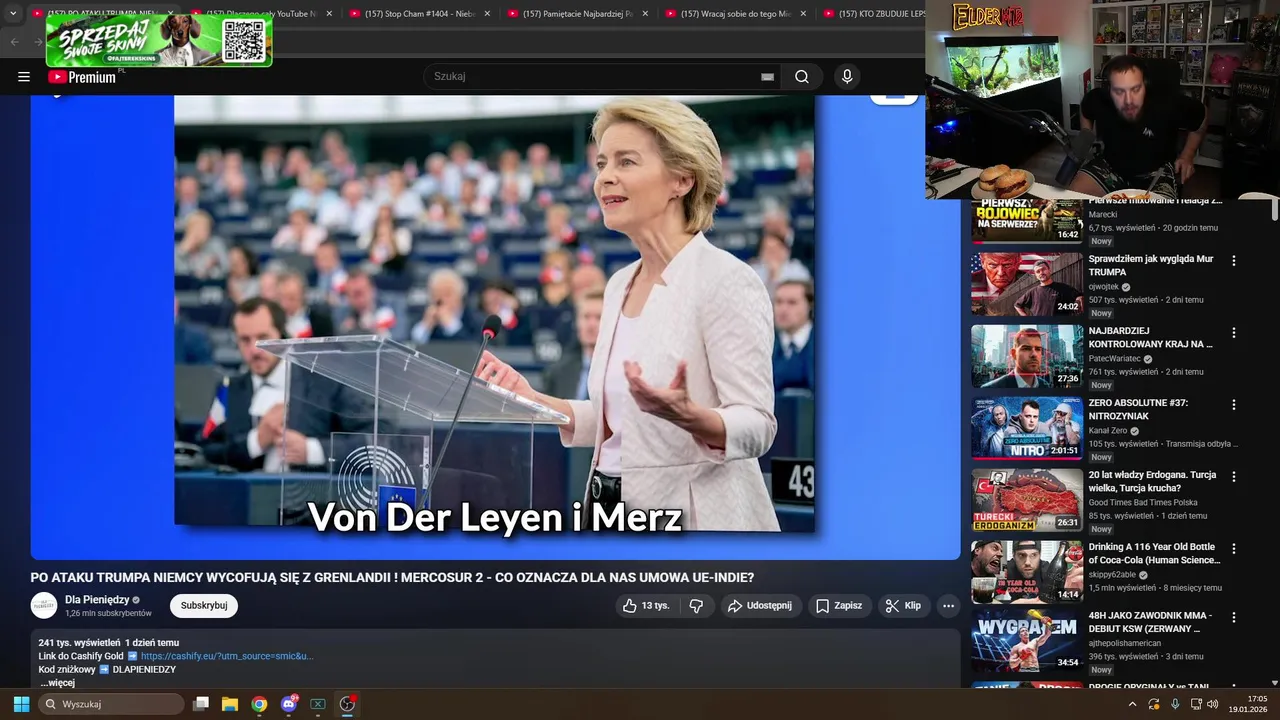This screenshot has height=720, width=1280.
Task: Open Turecki Erdoganizm video thumbnail
Action: click(x=1027, y=500)
